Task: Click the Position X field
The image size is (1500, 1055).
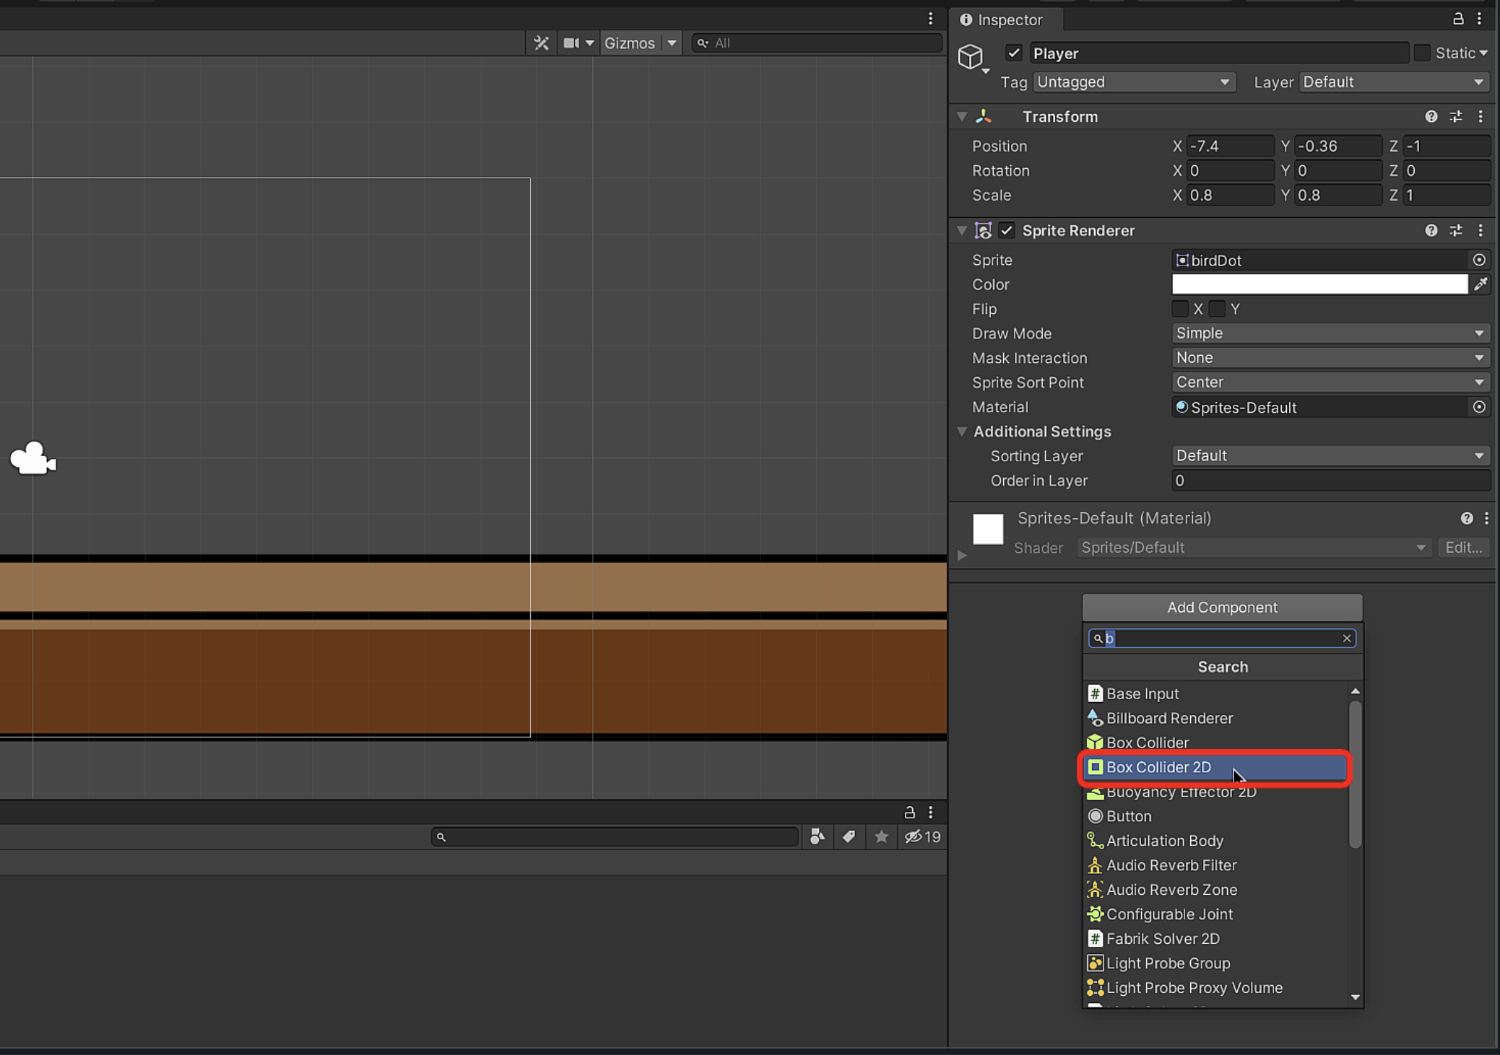Action: click(x=1230, y=146)
